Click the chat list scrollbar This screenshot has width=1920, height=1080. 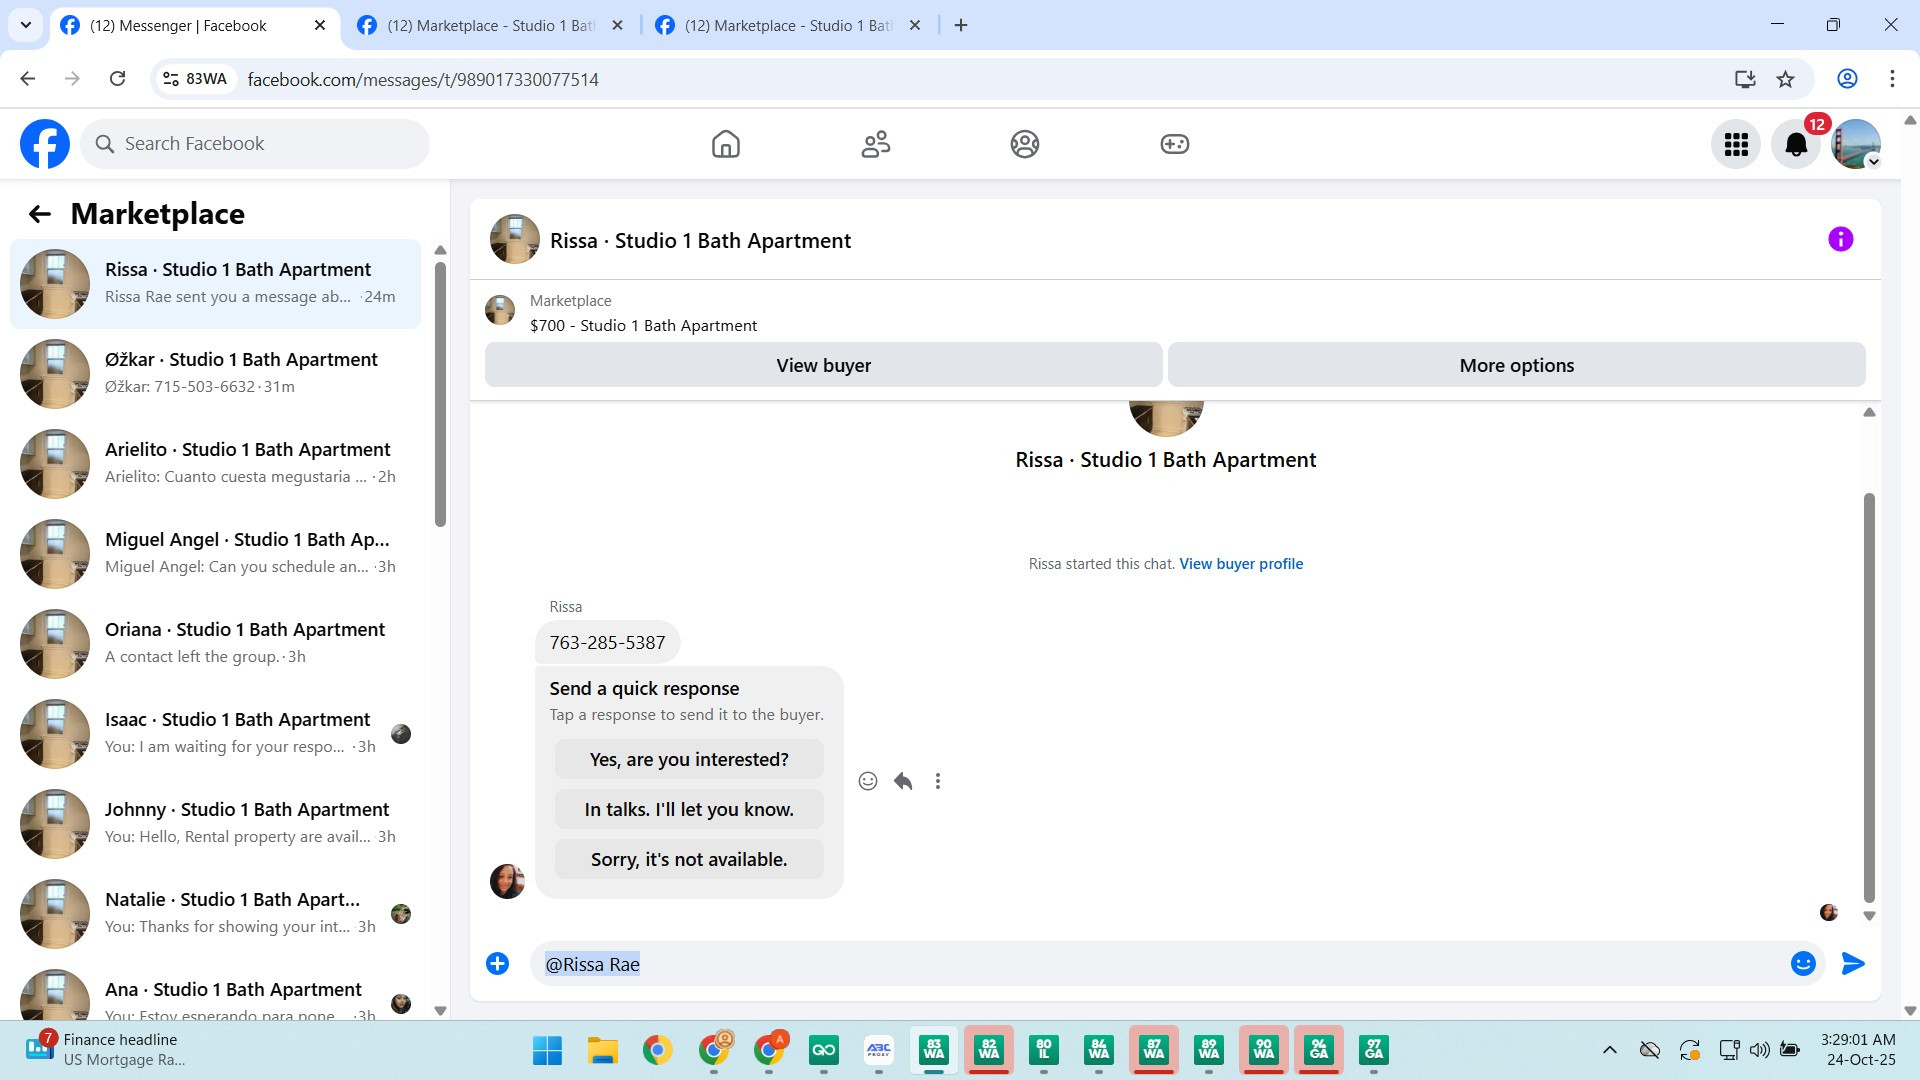440,393
